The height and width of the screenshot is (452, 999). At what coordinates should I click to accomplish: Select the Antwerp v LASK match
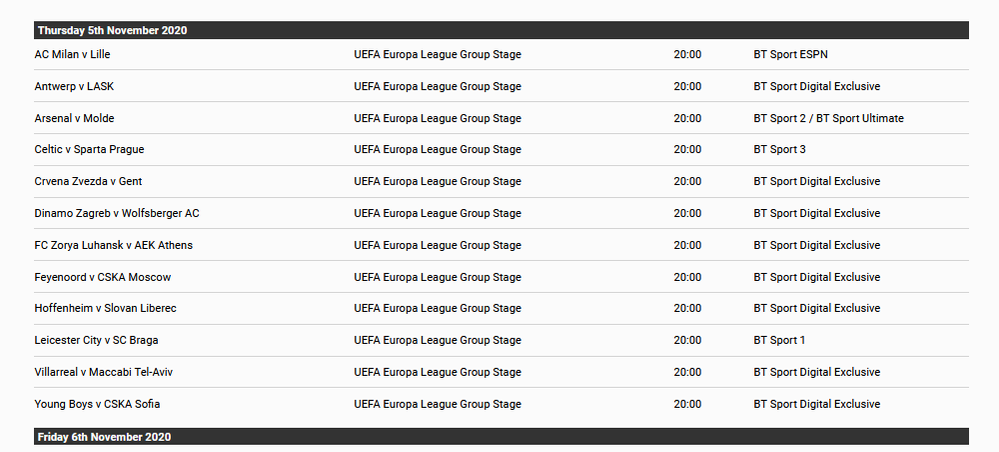point(74,86)
